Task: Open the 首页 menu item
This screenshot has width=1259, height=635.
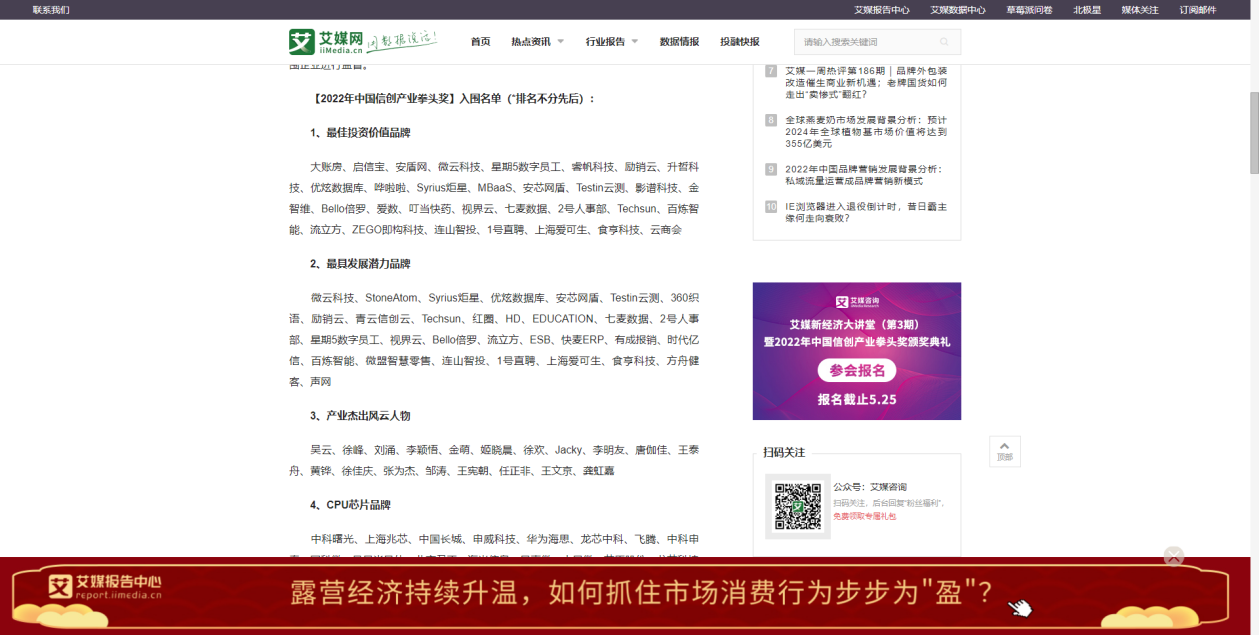Action: (481, 42)
